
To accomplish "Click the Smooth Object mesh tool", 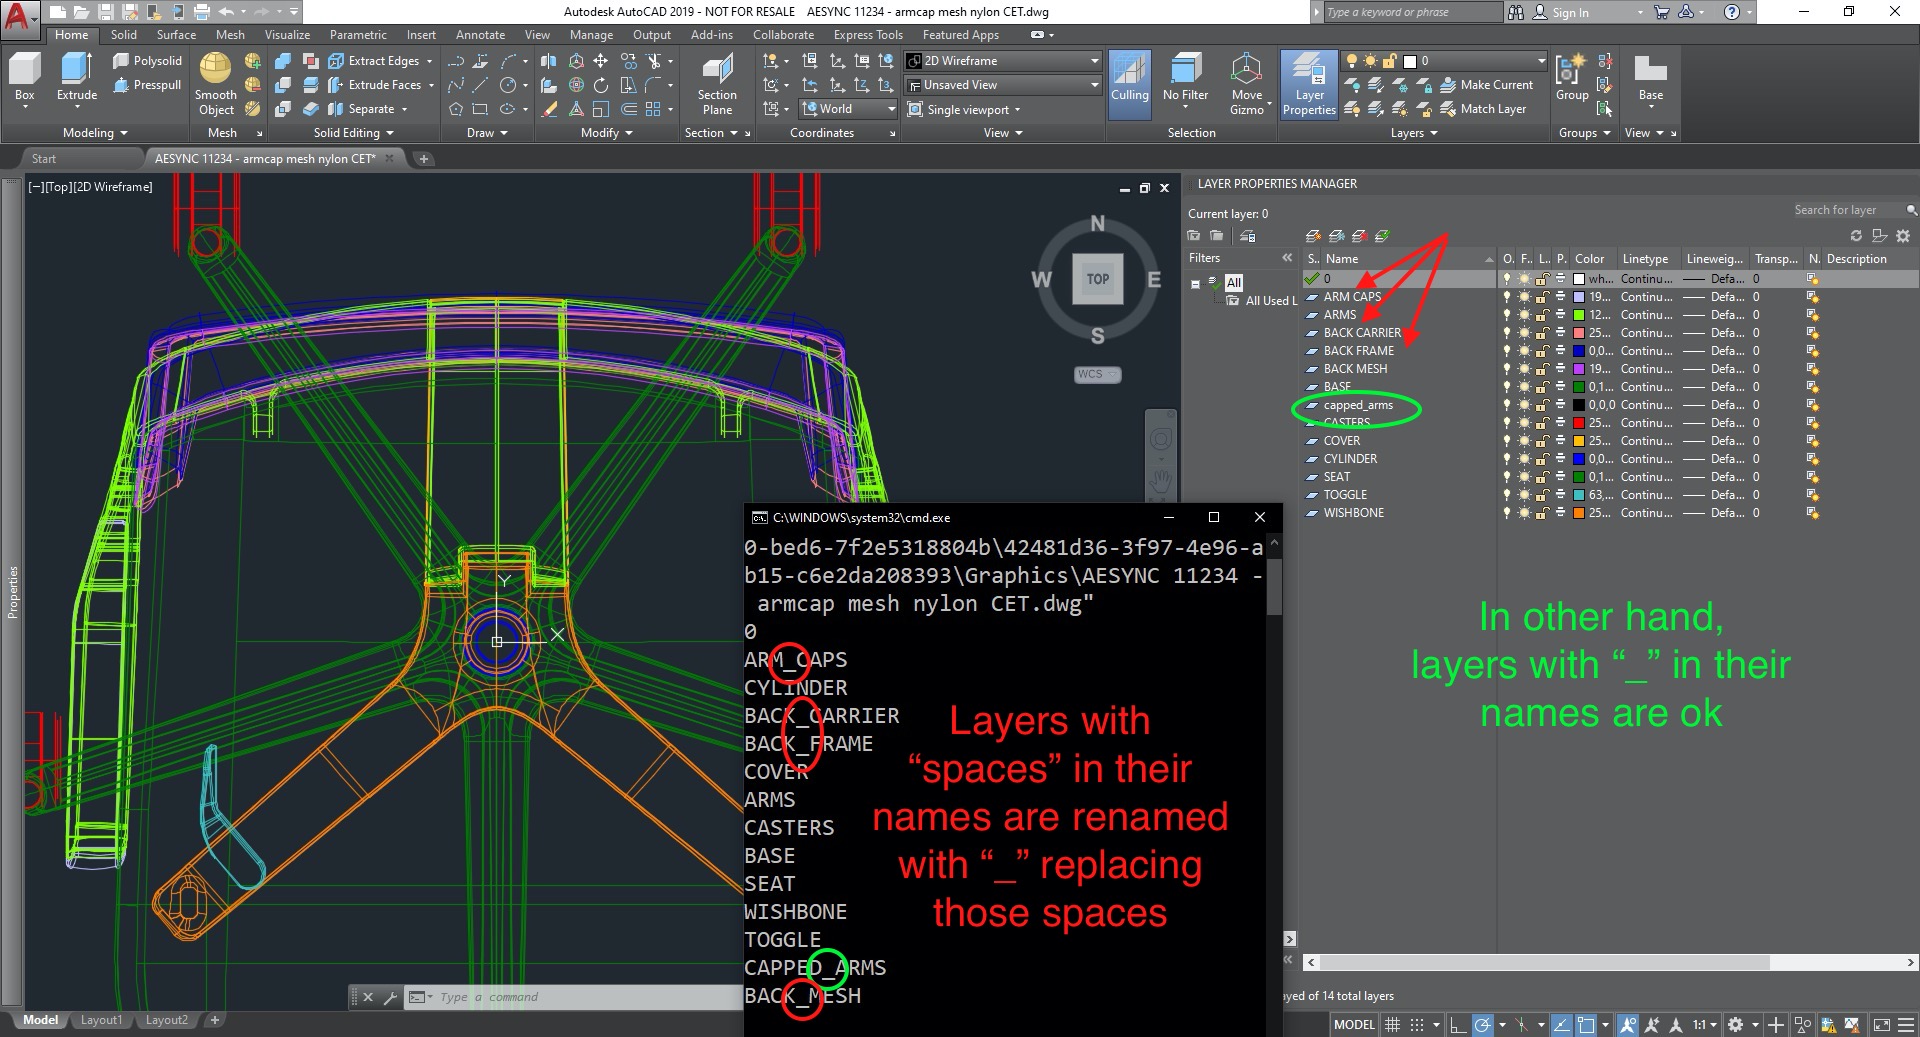I will [216, 84].
